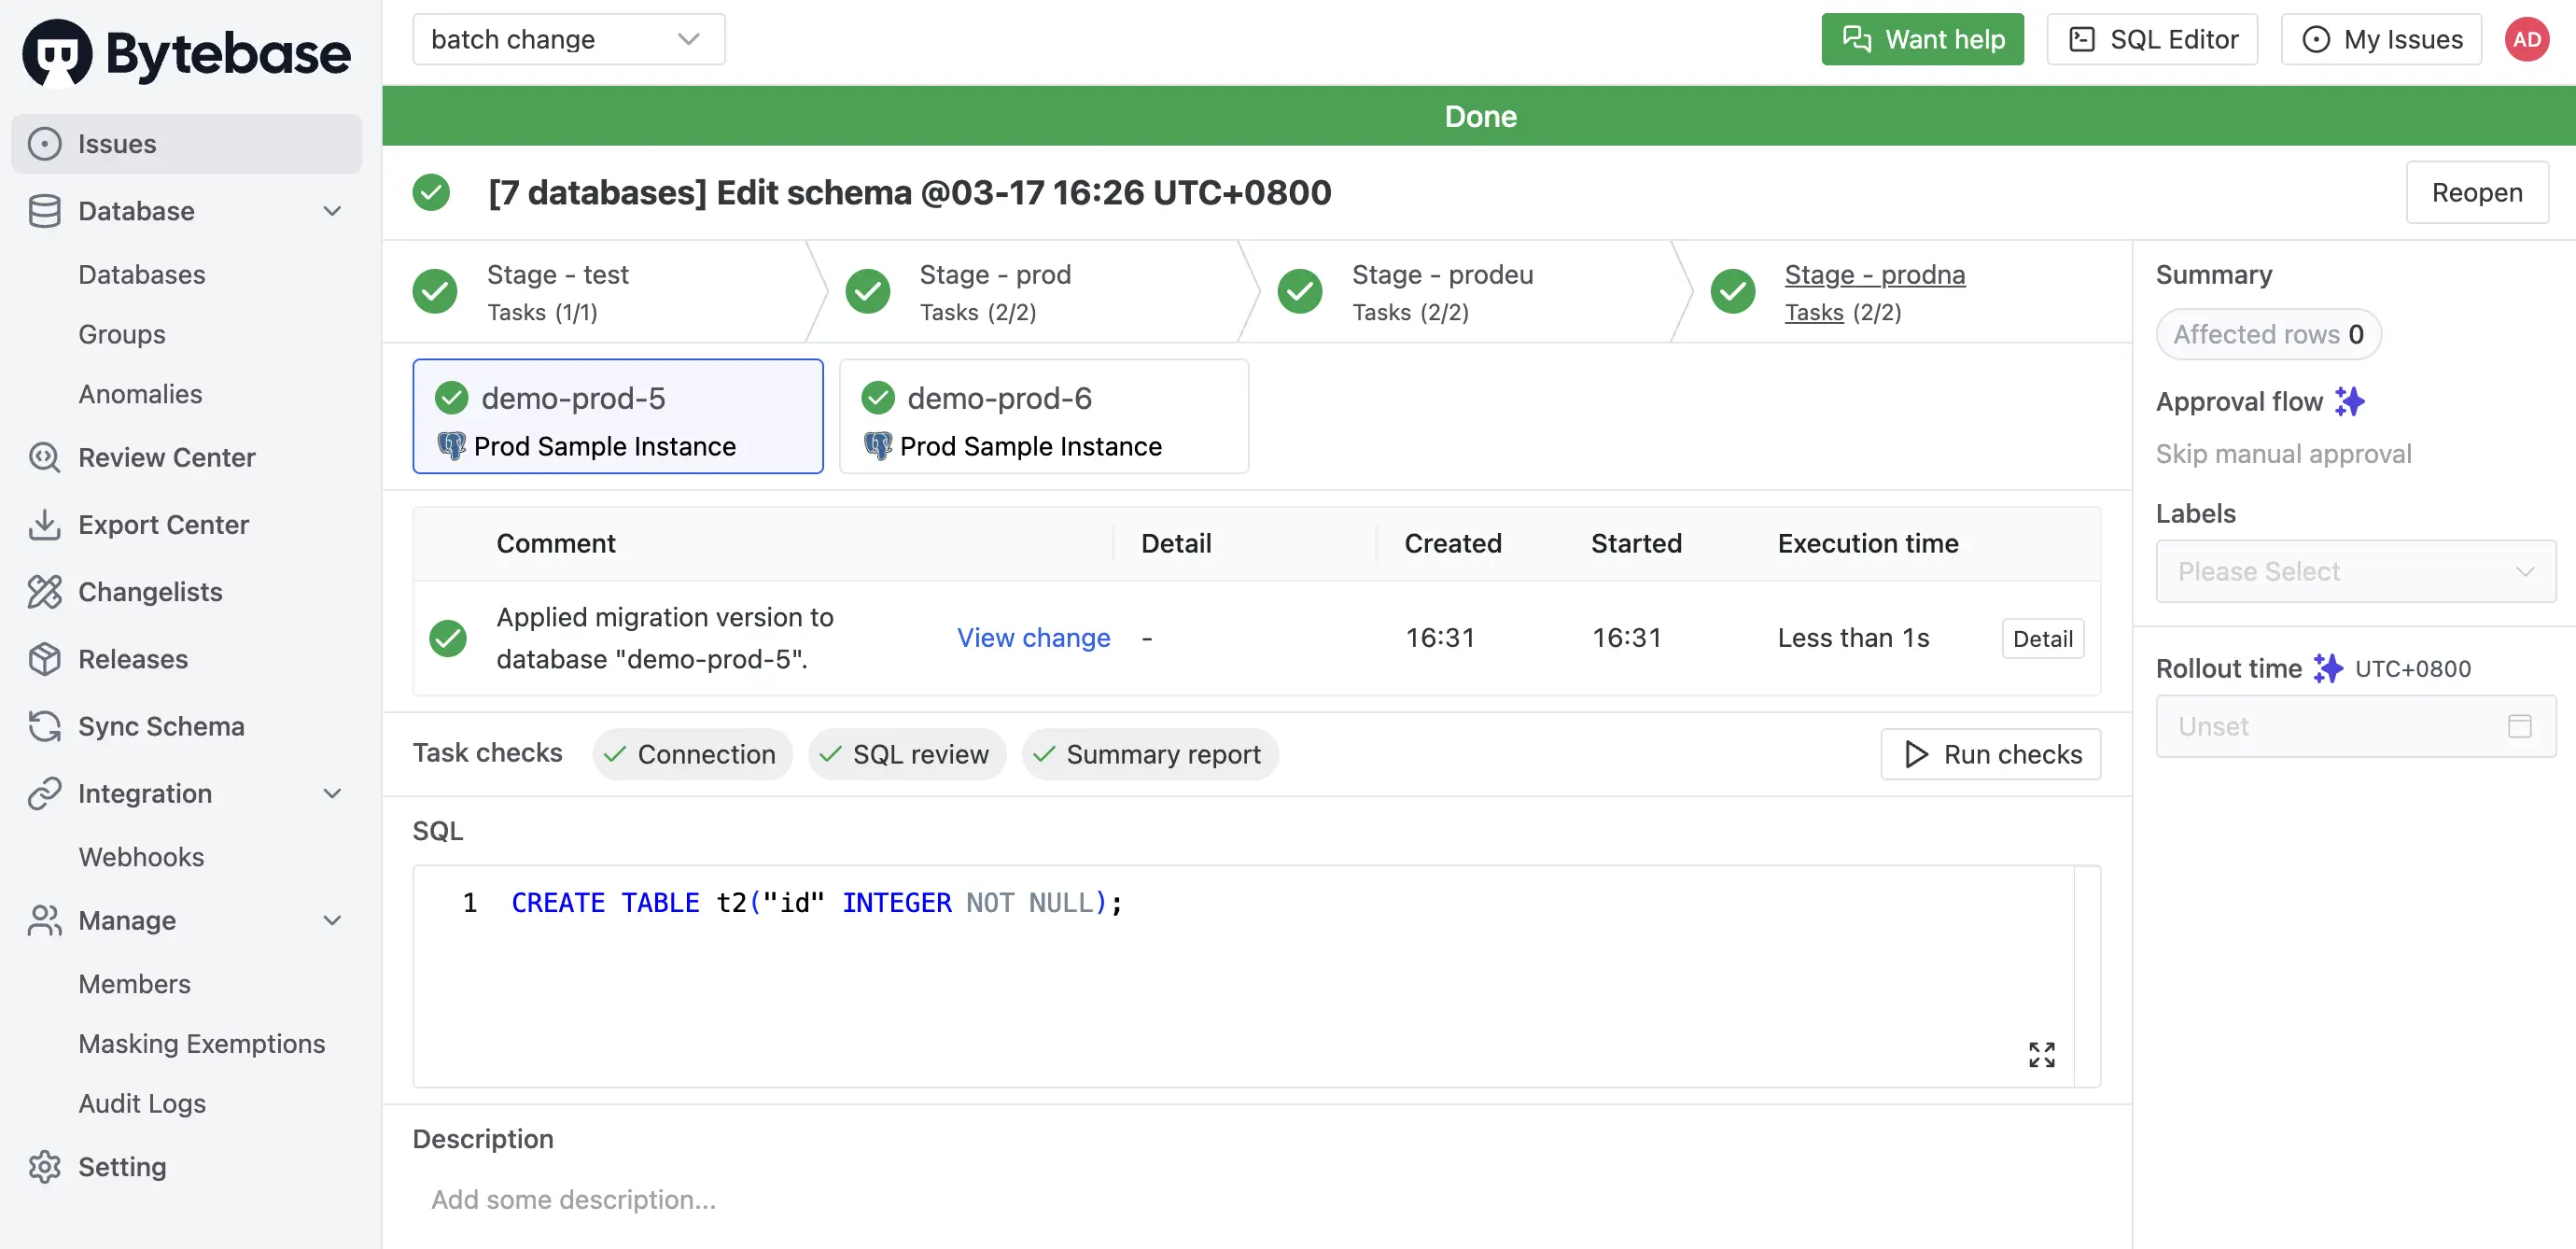Click the Bytebase logo
The height and width of the screenshot is (1249, 2576).
click(x=187, y=52)
